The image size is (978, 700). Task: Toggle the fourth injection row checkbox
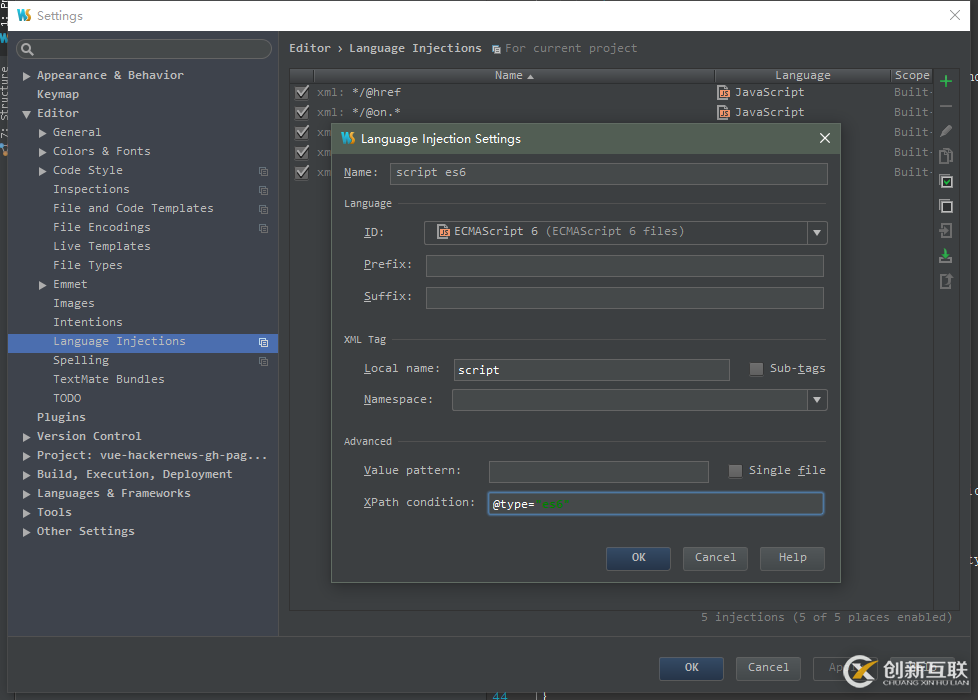coord(302,152)
